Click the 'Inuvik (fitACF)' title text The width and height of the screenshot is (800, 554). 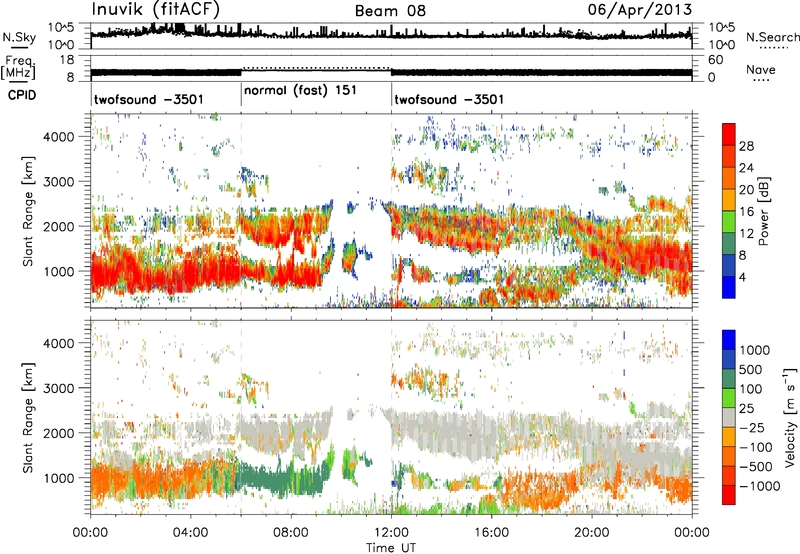point(156,10)
